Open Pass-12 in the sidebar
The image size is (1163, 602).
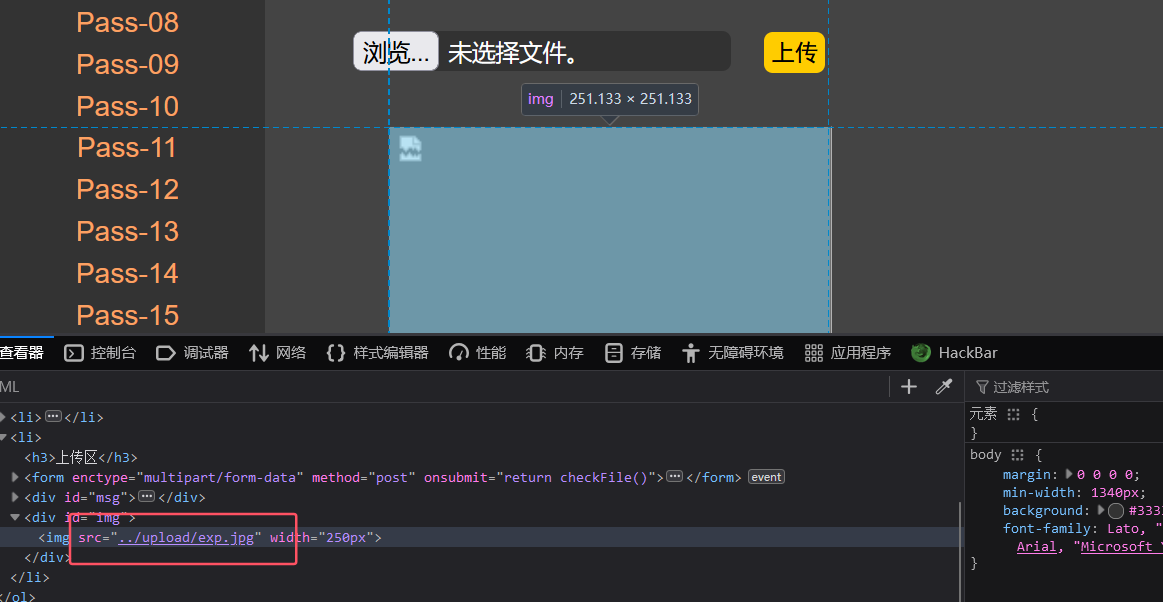click(128, 189)
